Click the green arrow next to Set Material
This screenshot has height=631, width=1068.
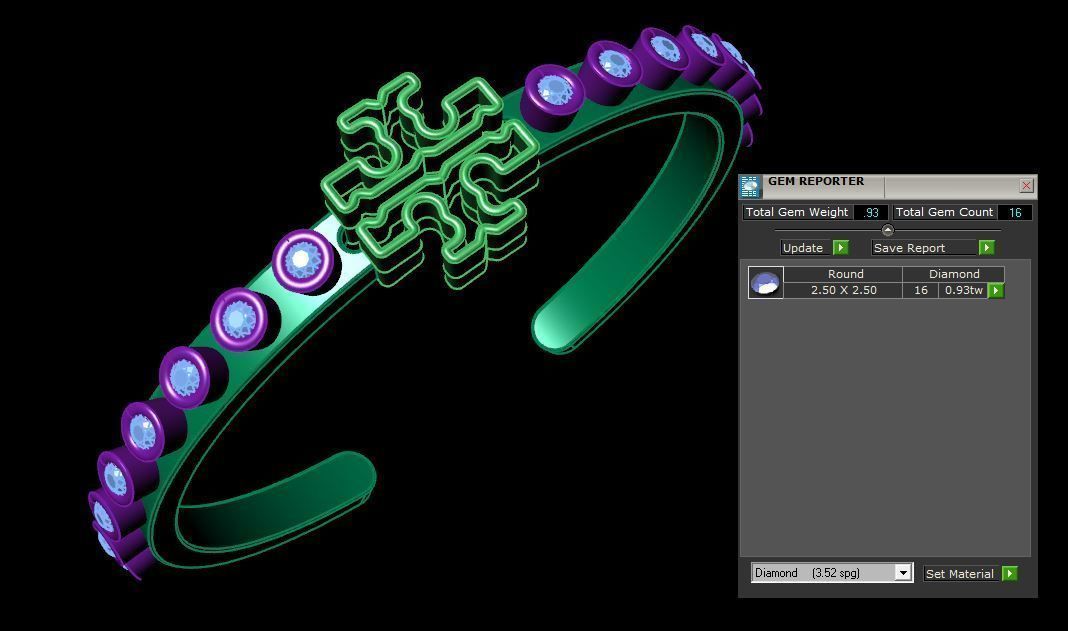[1009, 574]
